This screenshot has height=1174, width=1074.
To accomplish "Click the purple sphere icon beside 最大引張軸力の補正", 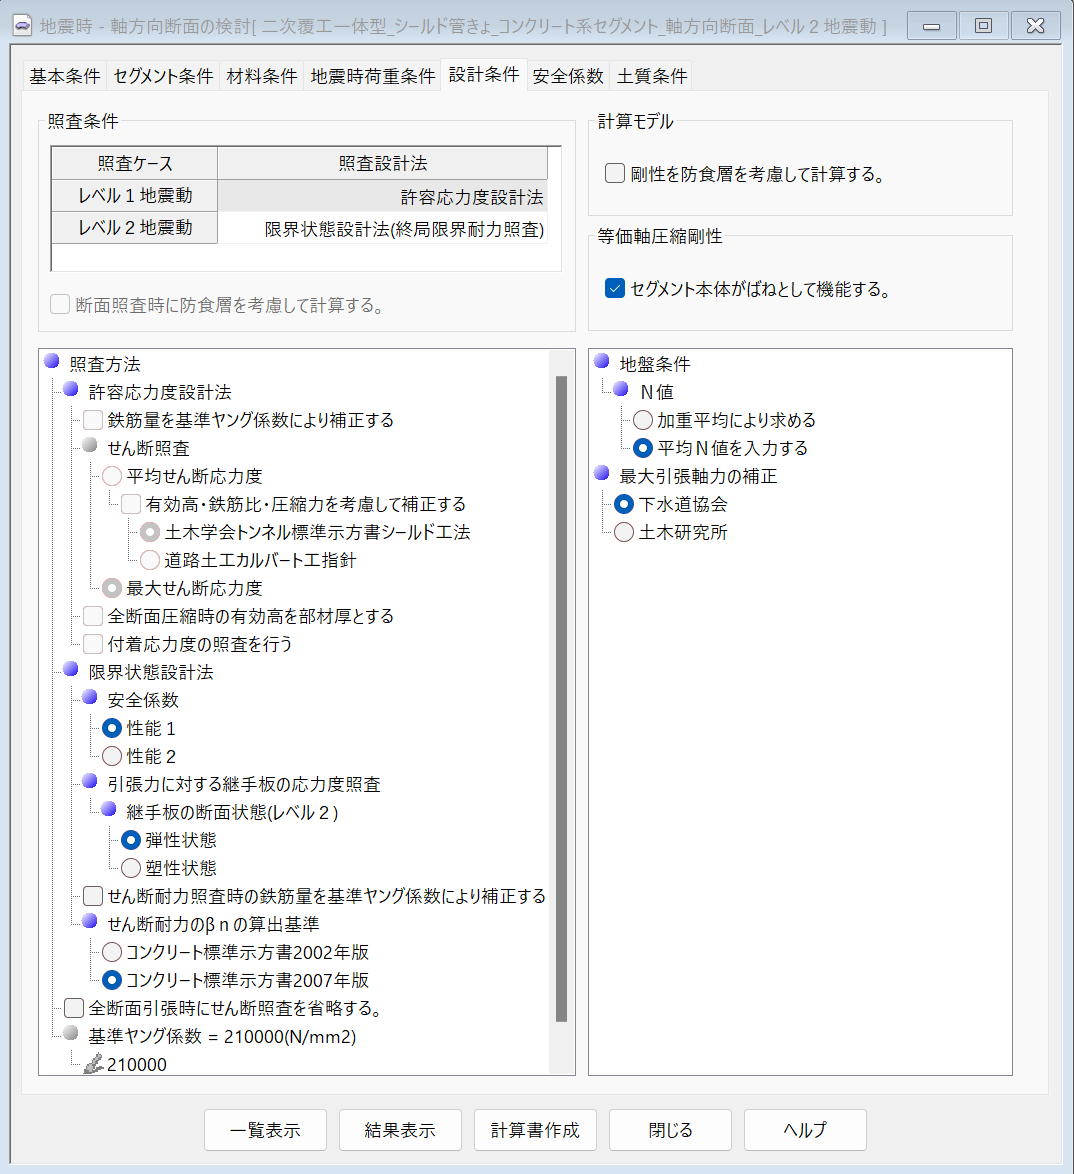I will click(x=601, y=474).
